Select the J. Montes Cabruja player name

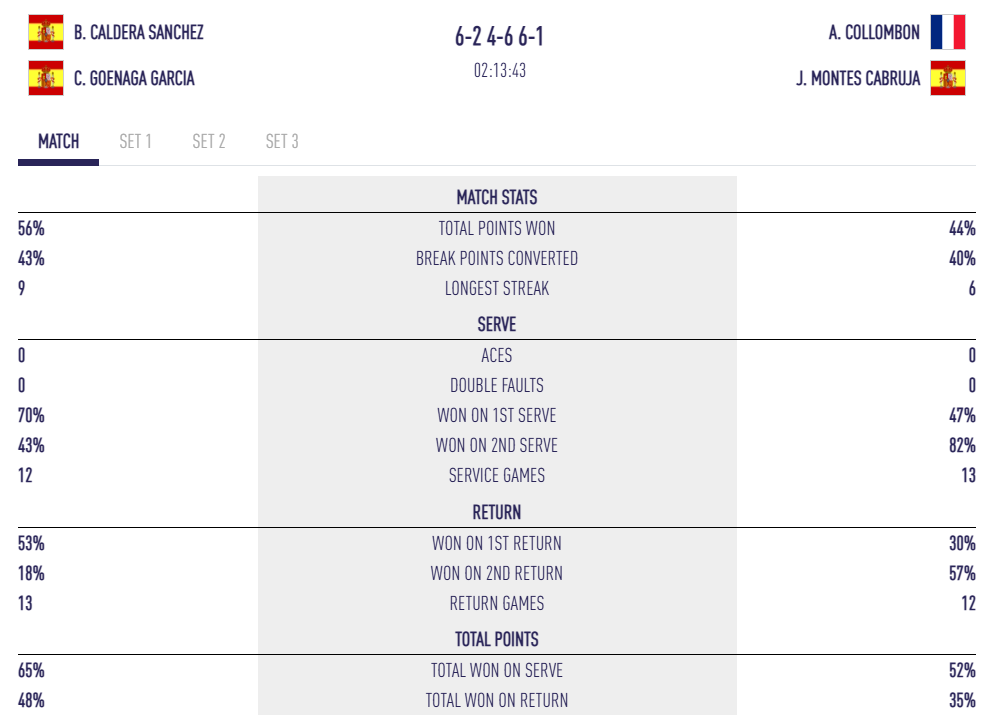858,78
